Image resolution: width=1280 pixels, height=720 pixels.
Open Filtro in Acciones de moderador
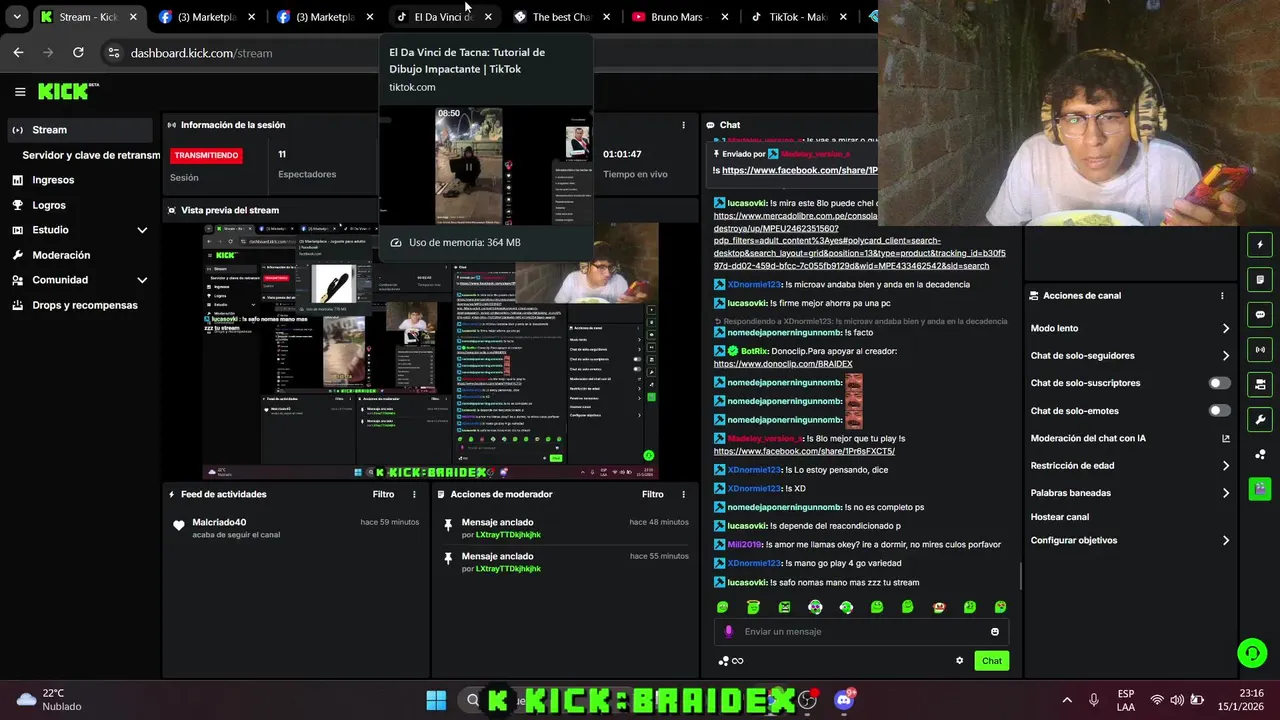click(652, 494)
